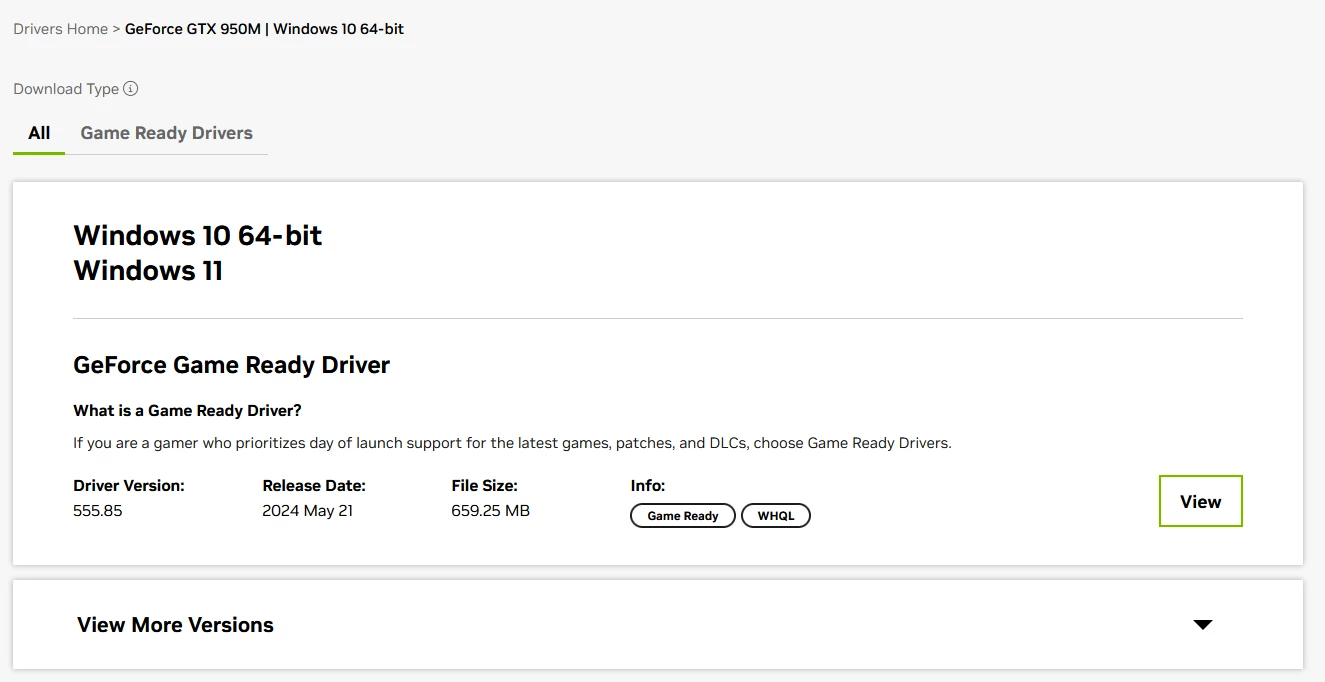Image resolution: width=1325 pixels, height=682 pixels.
Task: Click the View More Versions heading
Action: 175,625
